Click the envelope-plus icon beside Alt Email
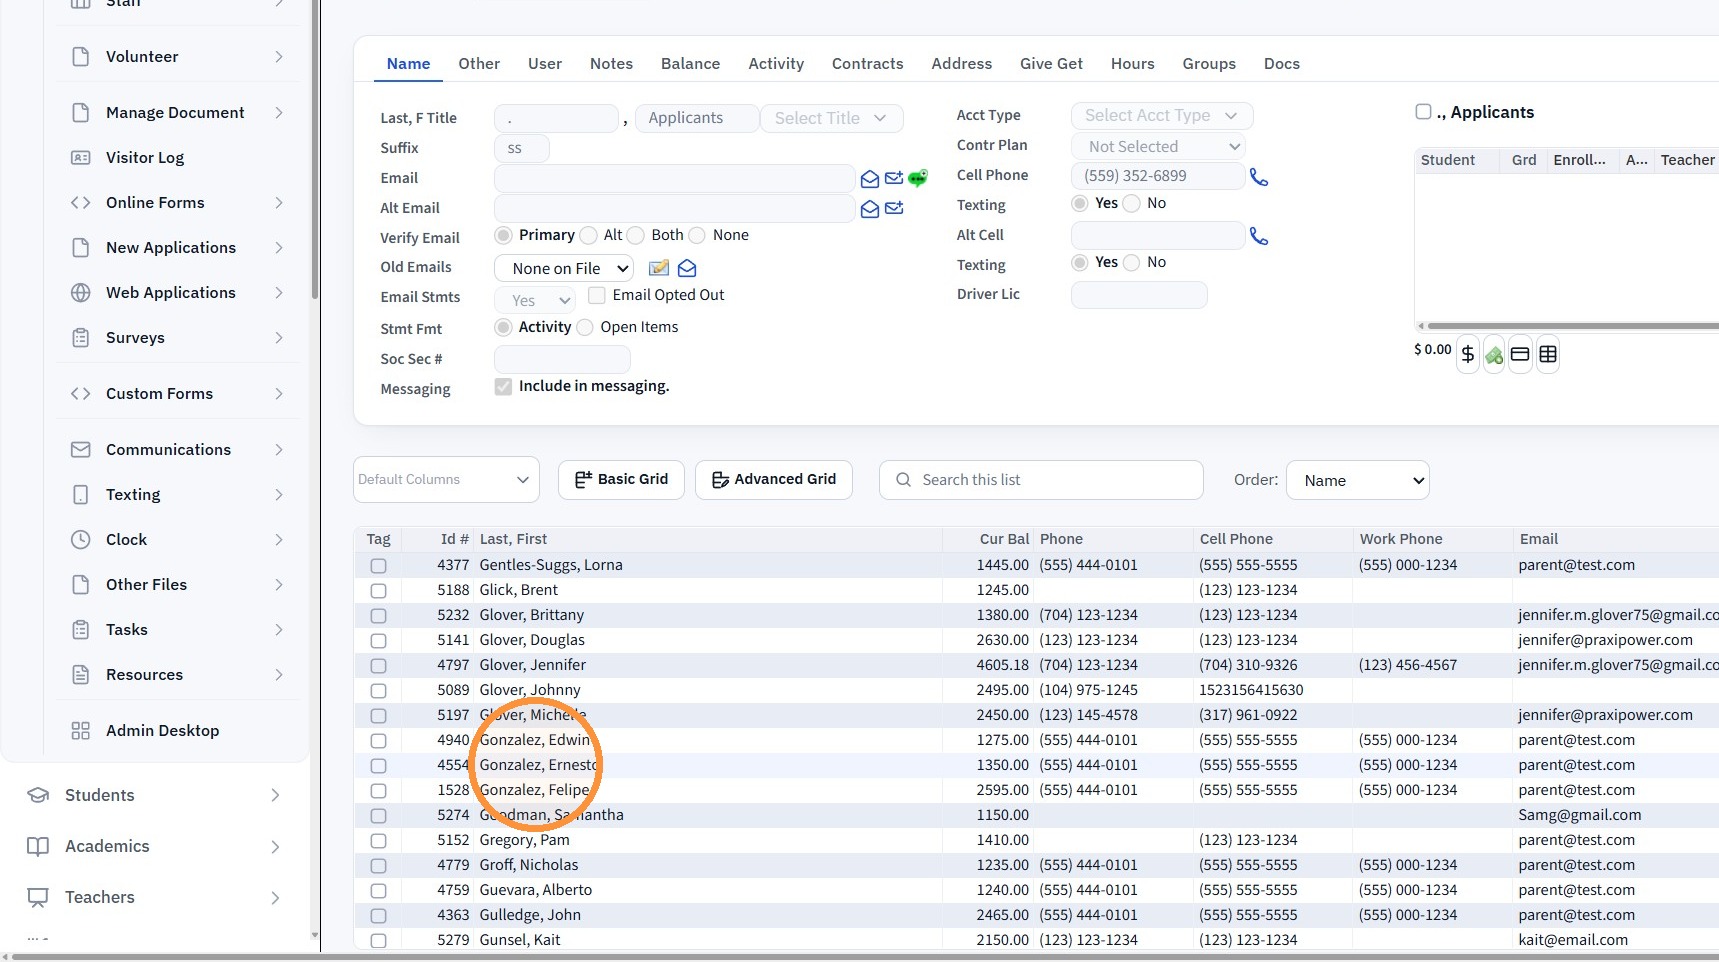 tap(894, 208)
